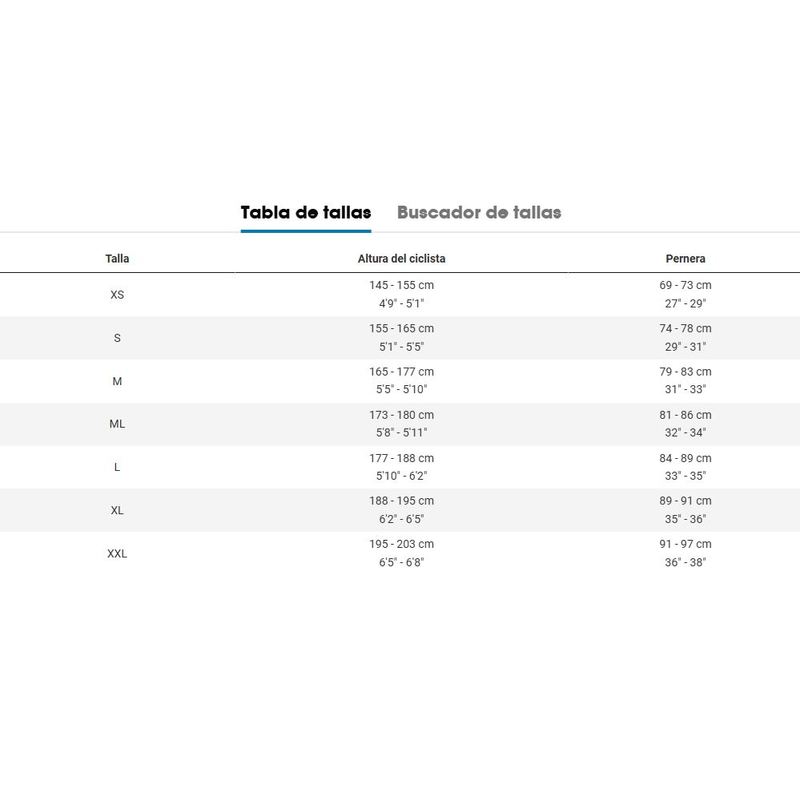Select the XXL size row label
Image resolution: width=800 pixels, height=800 pixels.
point(117,553)
